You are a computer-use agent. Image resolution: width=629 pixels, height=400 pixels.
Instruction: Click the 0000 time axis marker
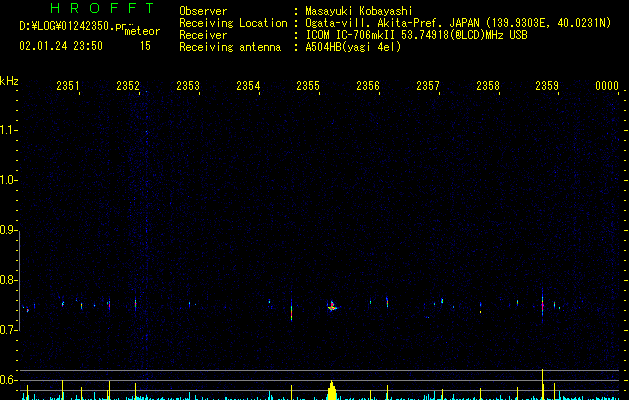pos(607,86)
